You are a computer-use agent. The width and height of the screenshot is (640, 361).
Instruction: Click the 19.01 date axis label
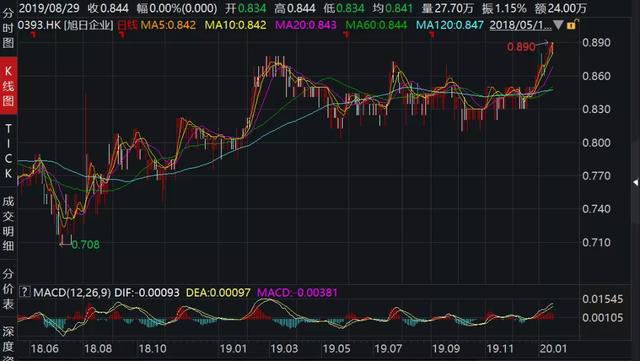[233, 349]
